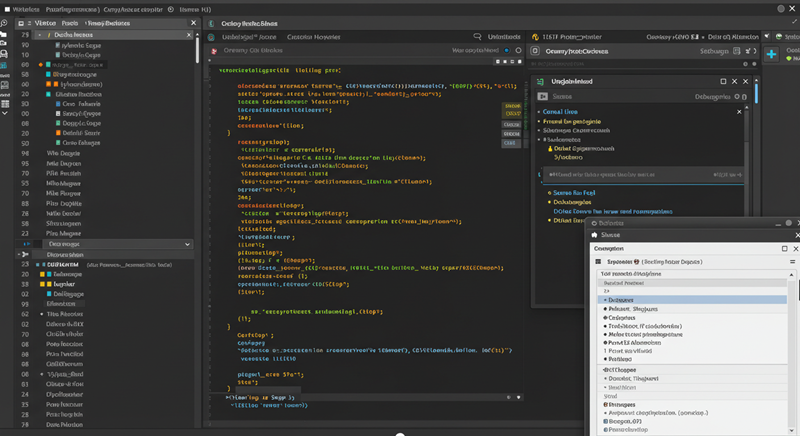This screenshot has height=436, width=800.
Task: Click the speech bubble icon in the editor toolbar
Action: pyautogui.click(x=477, y=37)
